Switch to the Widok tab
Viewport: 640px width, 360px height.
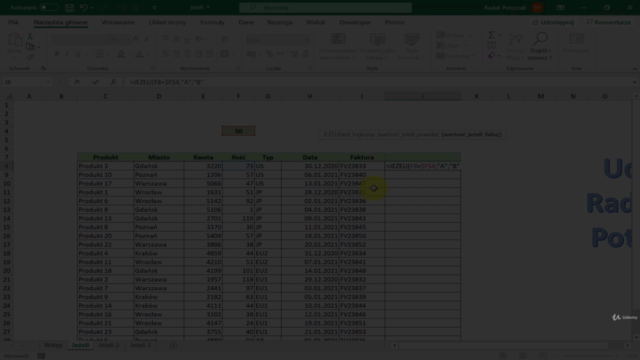coord(316,22)
